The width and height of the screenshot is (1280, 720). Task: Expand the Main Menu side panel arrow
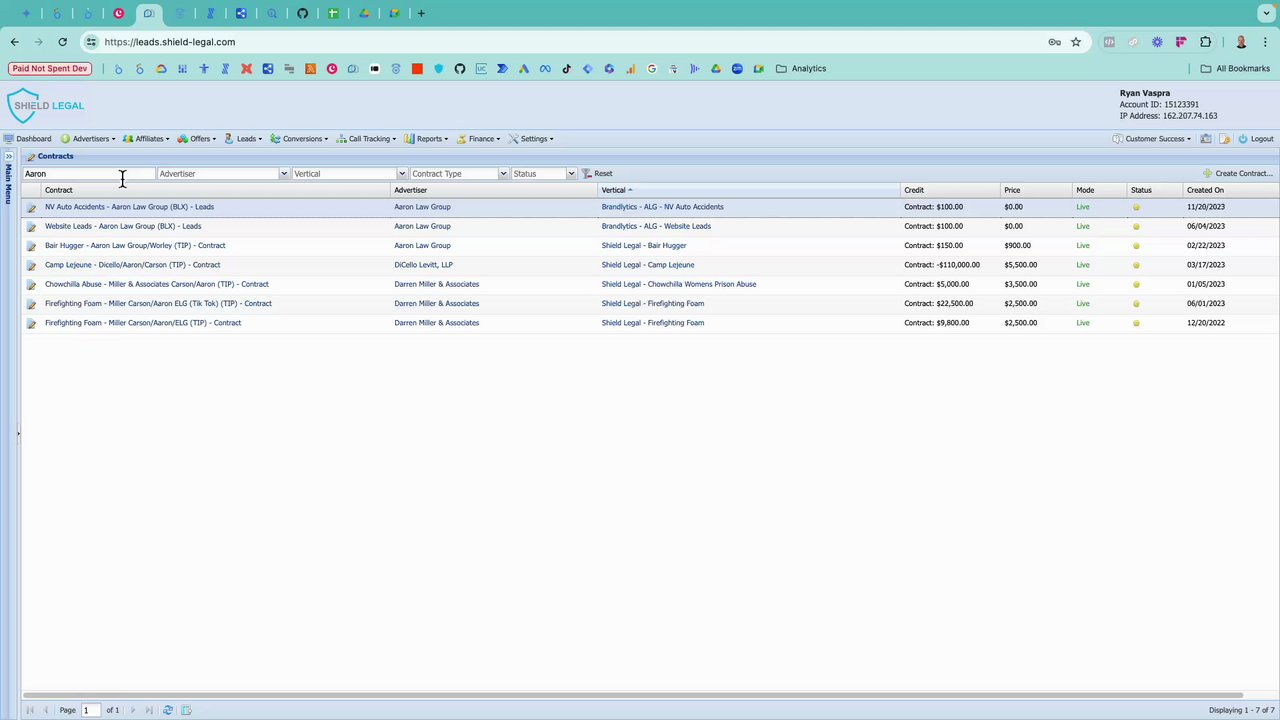(9, 157)
